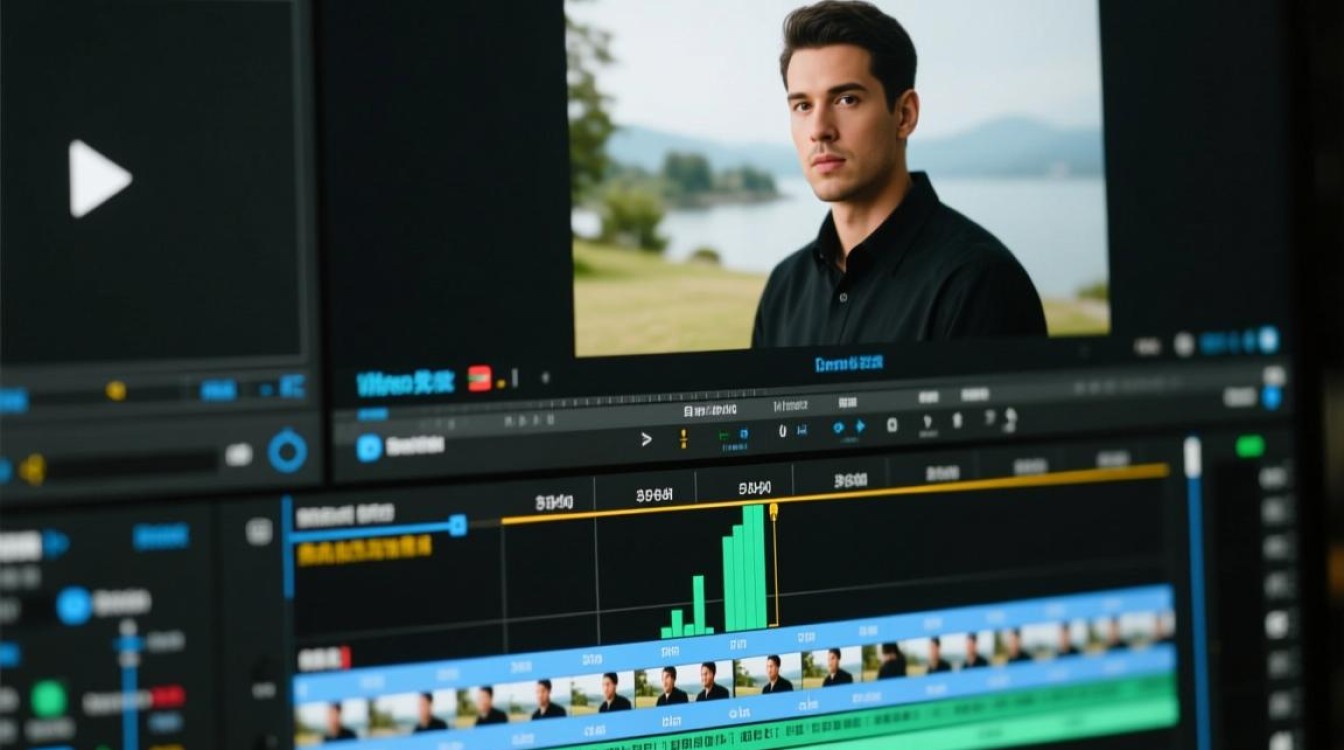Expand the blue arrow in the left panel

pos(55,544)
